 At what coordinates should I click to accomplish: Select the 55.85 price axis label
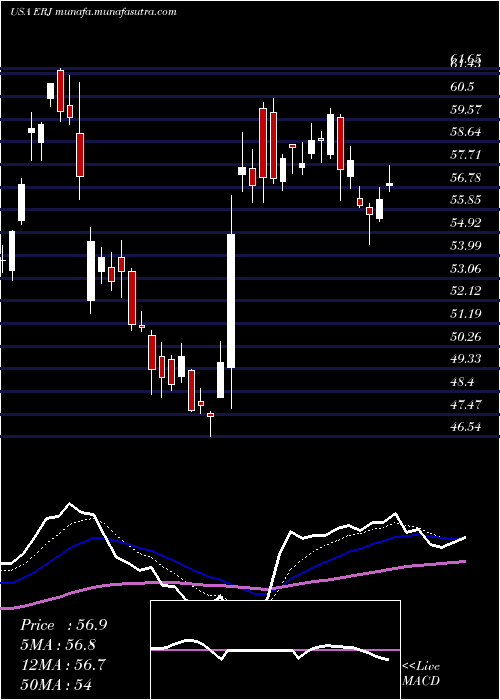(466, 200)
